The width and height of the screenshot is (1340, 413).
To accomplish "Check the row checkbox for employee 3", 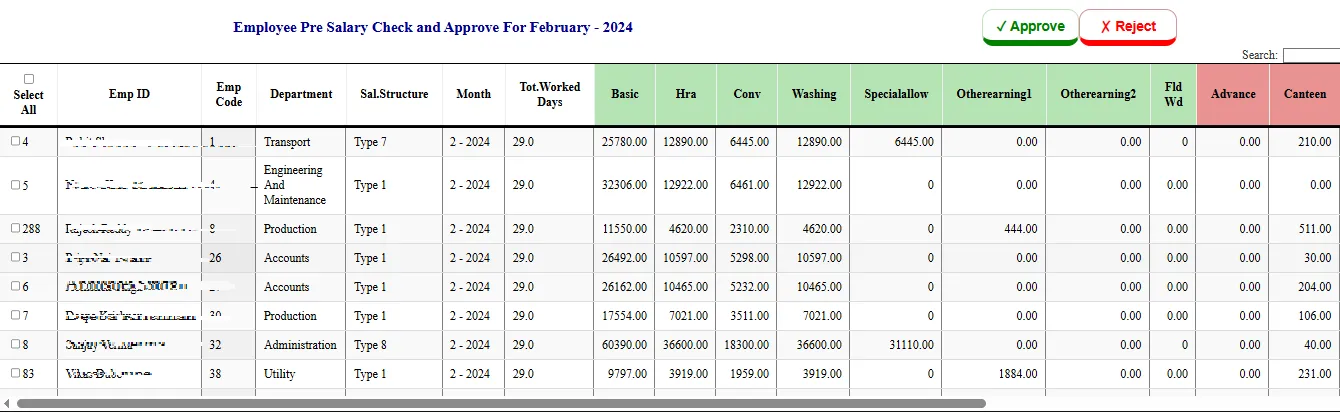I will (15, 258).
